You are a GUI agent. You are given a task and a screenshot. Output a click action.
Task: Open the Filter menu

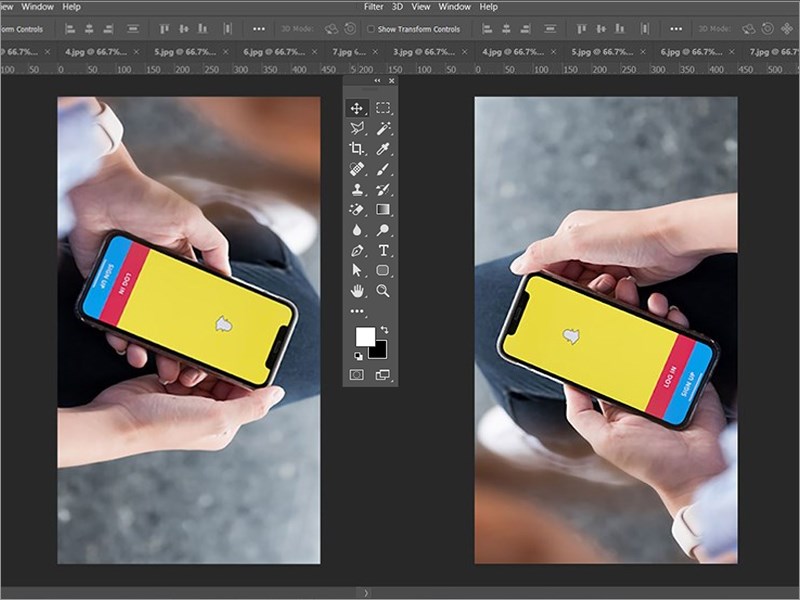tap(373, 7)
